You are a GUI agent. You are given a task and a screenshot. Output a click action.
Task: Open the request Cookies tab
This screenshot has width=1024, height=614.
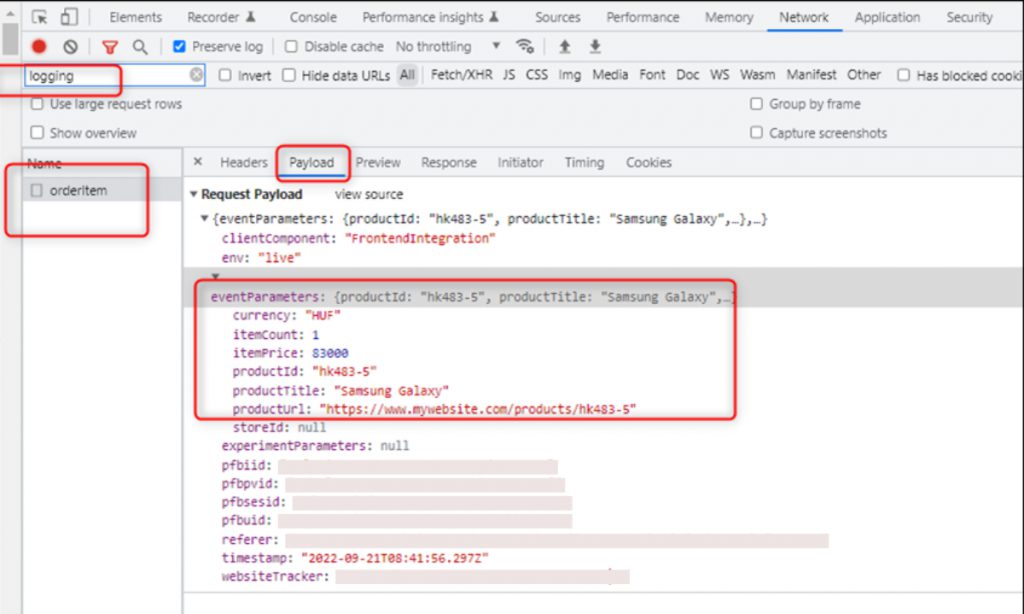point(648,162)
